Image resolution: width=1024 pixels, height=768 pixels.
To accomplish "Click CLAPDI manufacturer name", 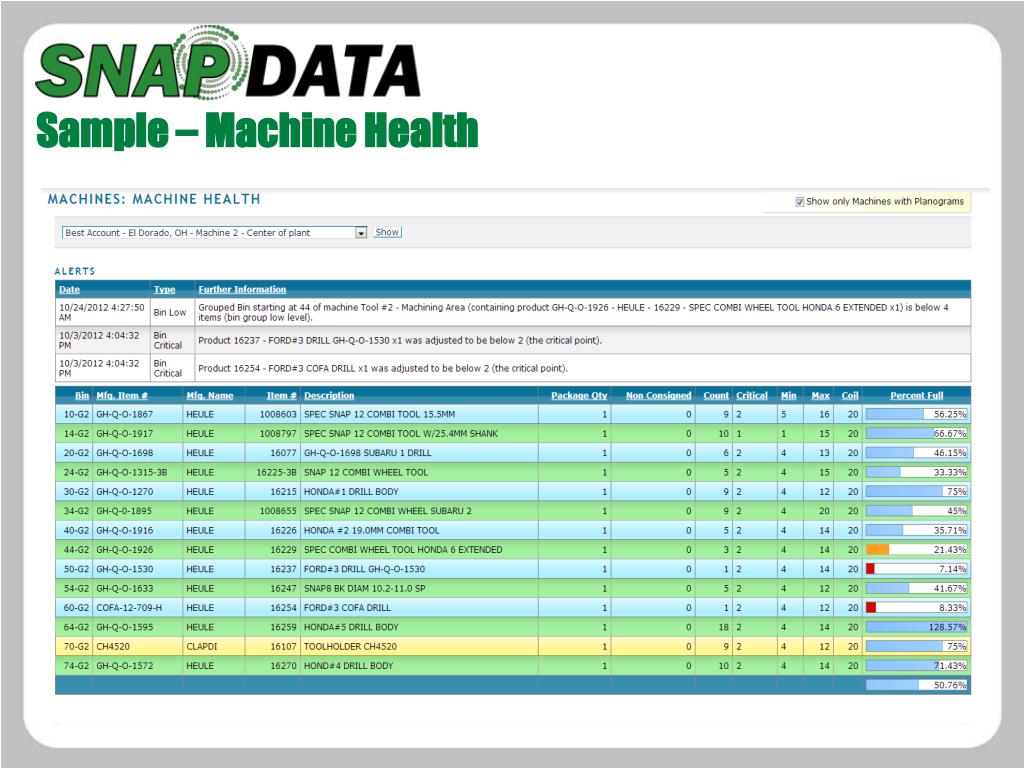I will [202, 647].
